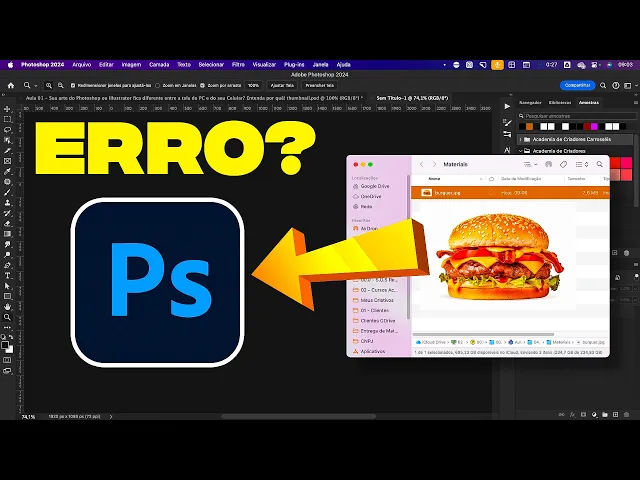
Task: Select burguer.jpg file row in Finder
Action: point(510,193)
